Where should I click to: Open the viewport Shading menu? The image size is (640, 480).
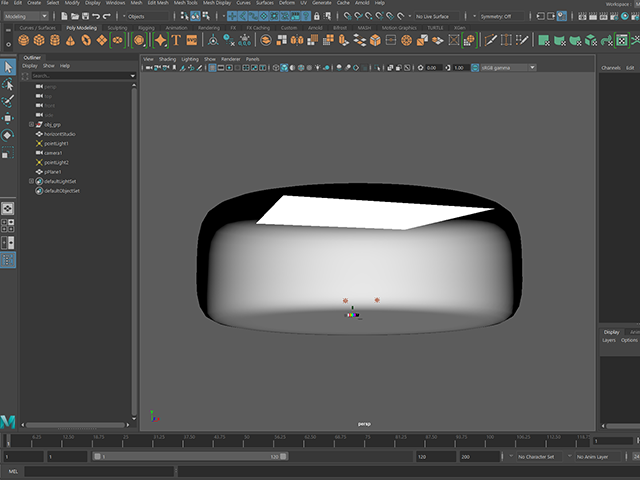point(167,59)
